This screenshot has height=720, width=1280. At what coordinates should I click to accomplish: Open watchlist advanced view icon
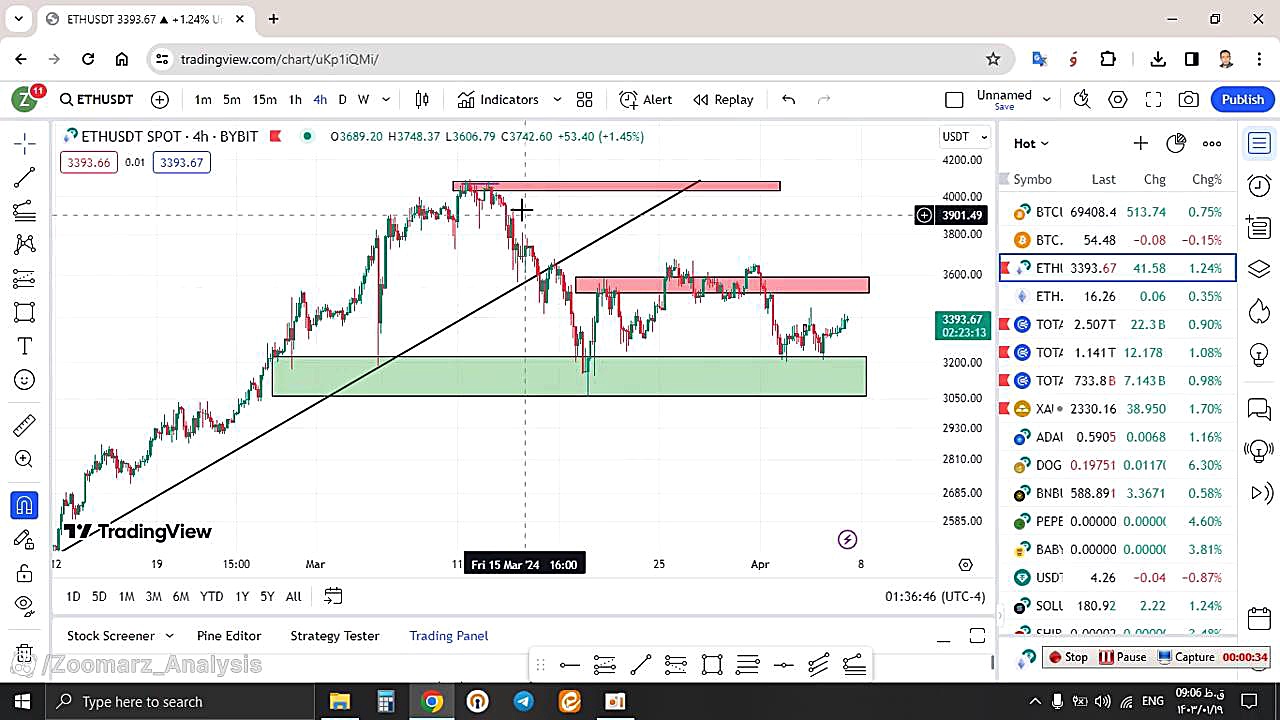1176,143
